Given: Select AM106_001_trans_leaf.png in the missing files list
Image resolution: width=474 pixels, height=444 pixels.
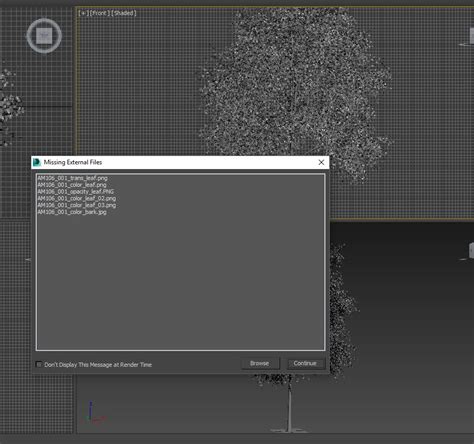Looking at the screenshot, I should [72, 178].
